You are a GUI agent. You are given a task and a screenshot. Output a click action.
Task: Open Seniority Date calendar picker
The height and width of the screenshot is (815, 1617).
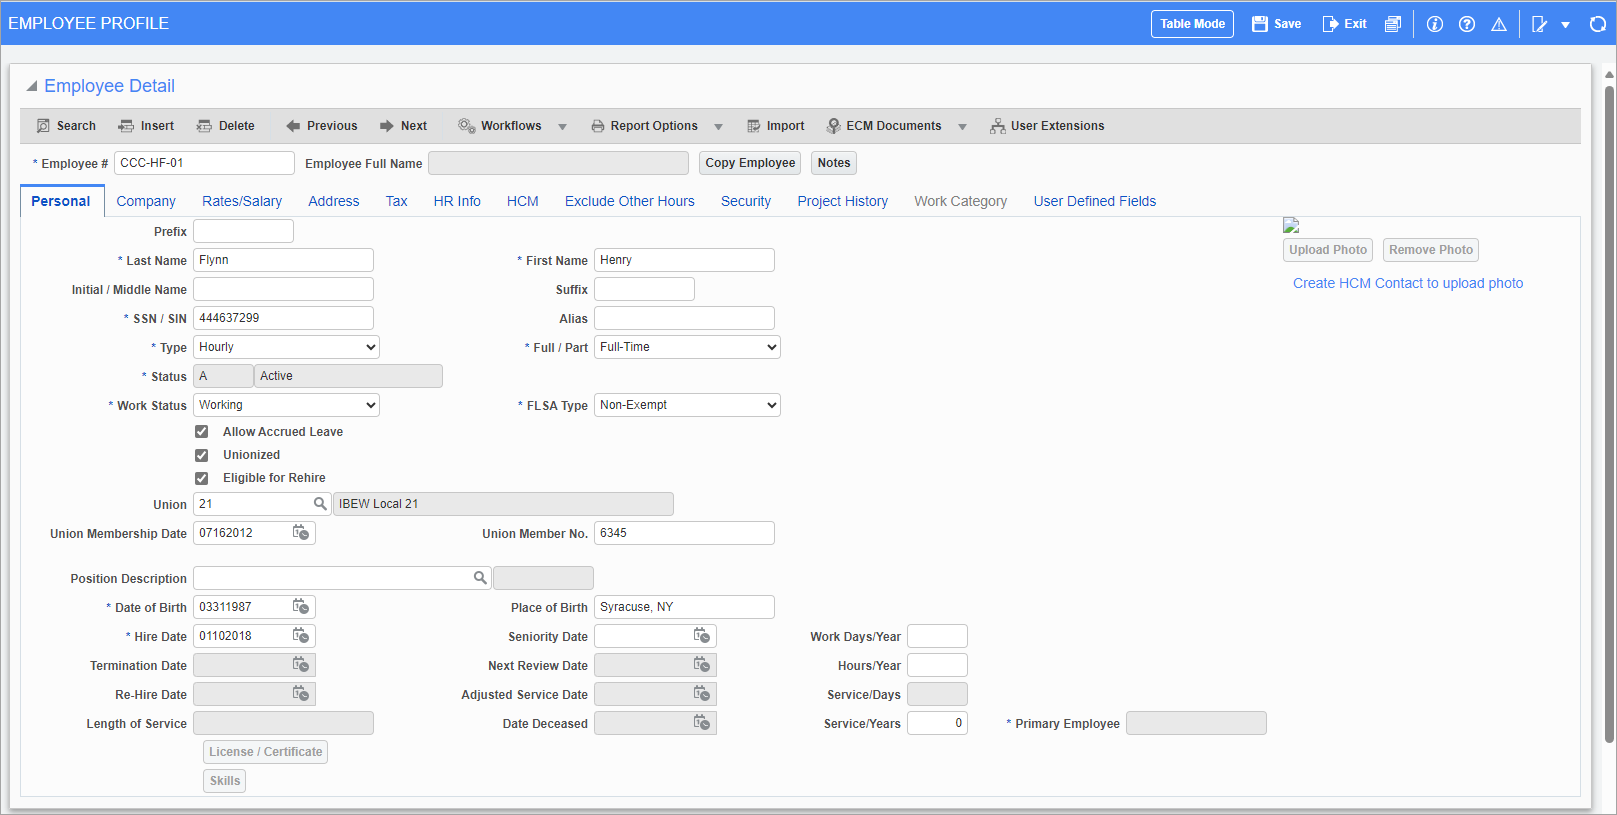702,636
